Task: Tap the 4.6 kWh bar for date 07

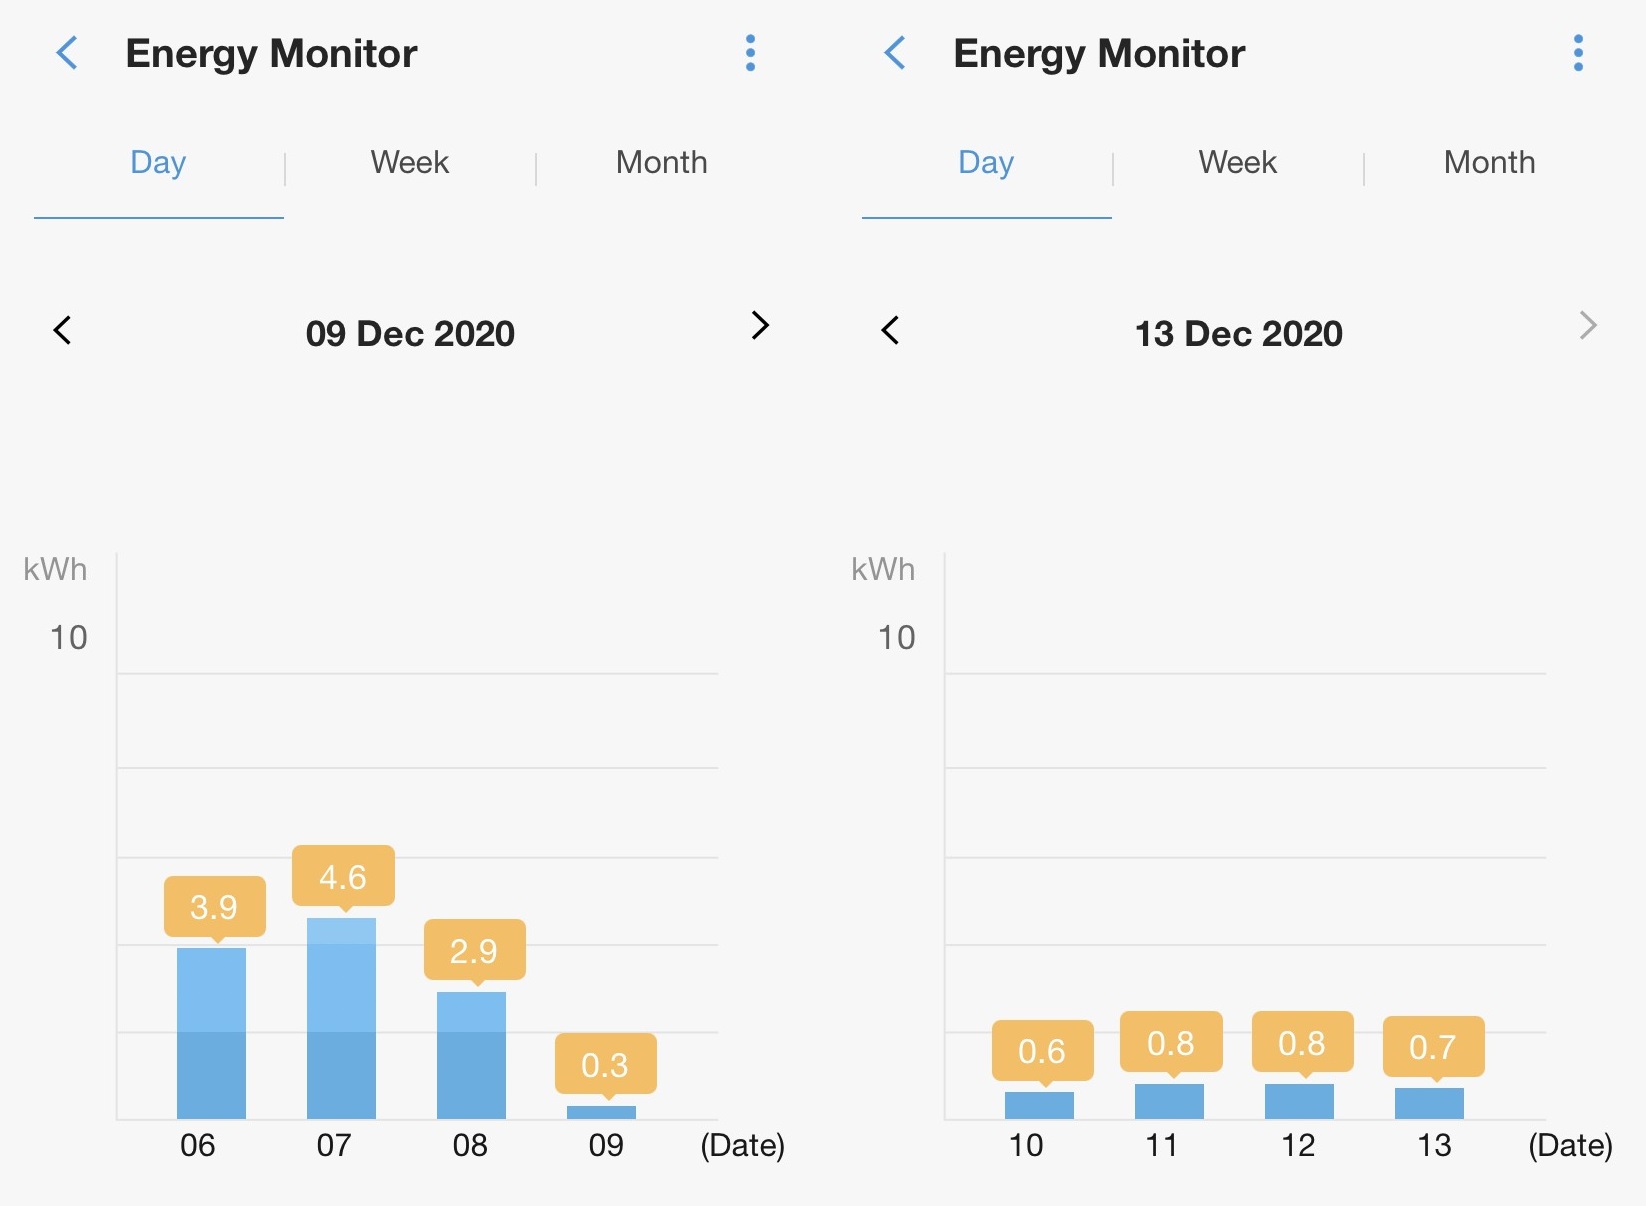Action: coord(341,1018)
